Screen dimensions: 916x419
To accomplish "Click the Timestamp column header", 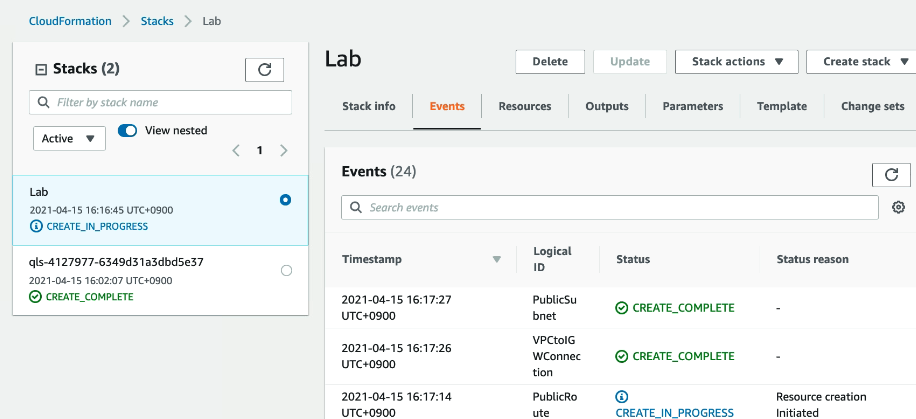I will [x=372, y=259].
